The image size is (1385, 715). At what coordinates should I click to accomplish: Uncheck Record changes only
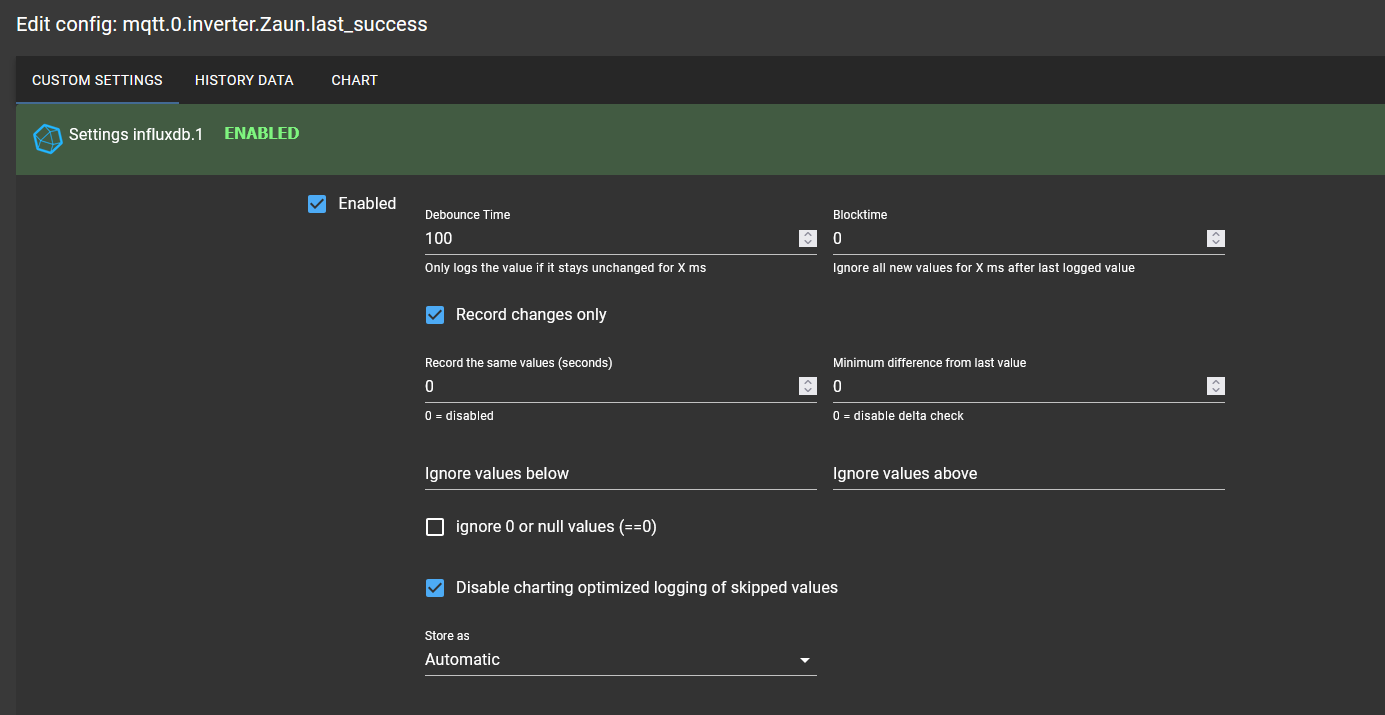point(435,315)
